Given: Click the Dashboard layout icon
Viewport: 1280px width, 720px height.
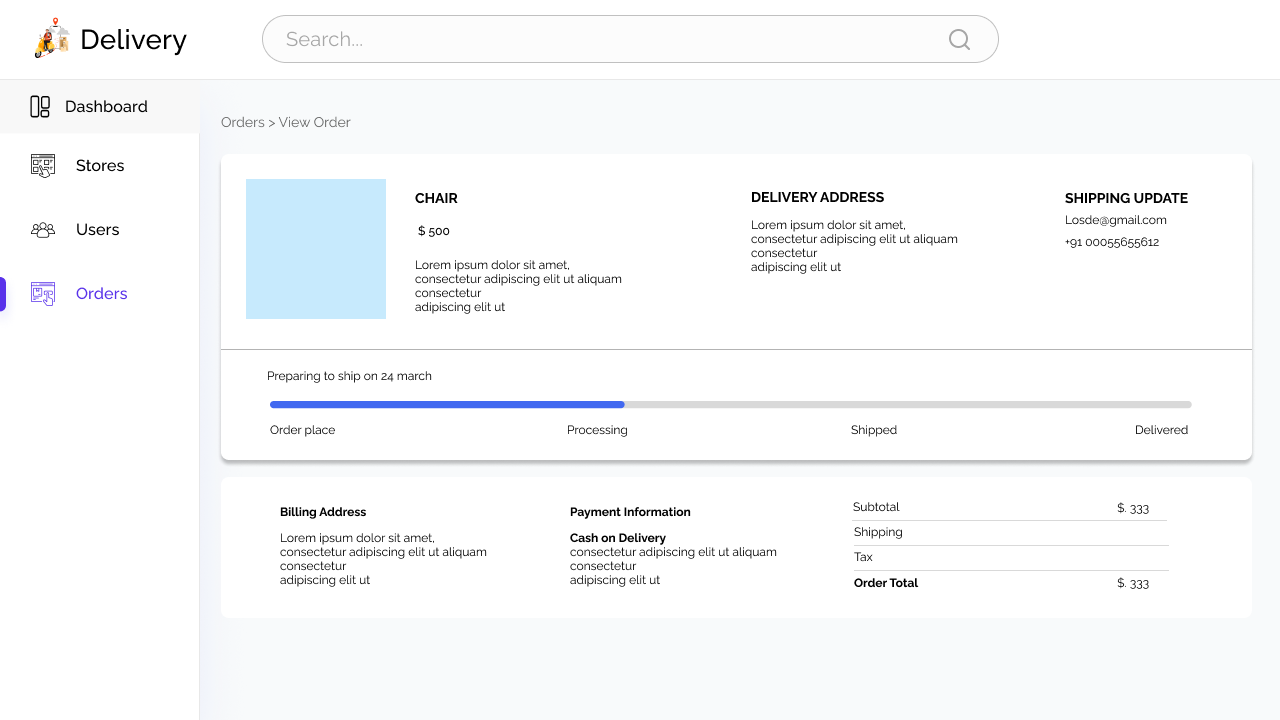Looking at the screenshot, I should coord(40,107).
